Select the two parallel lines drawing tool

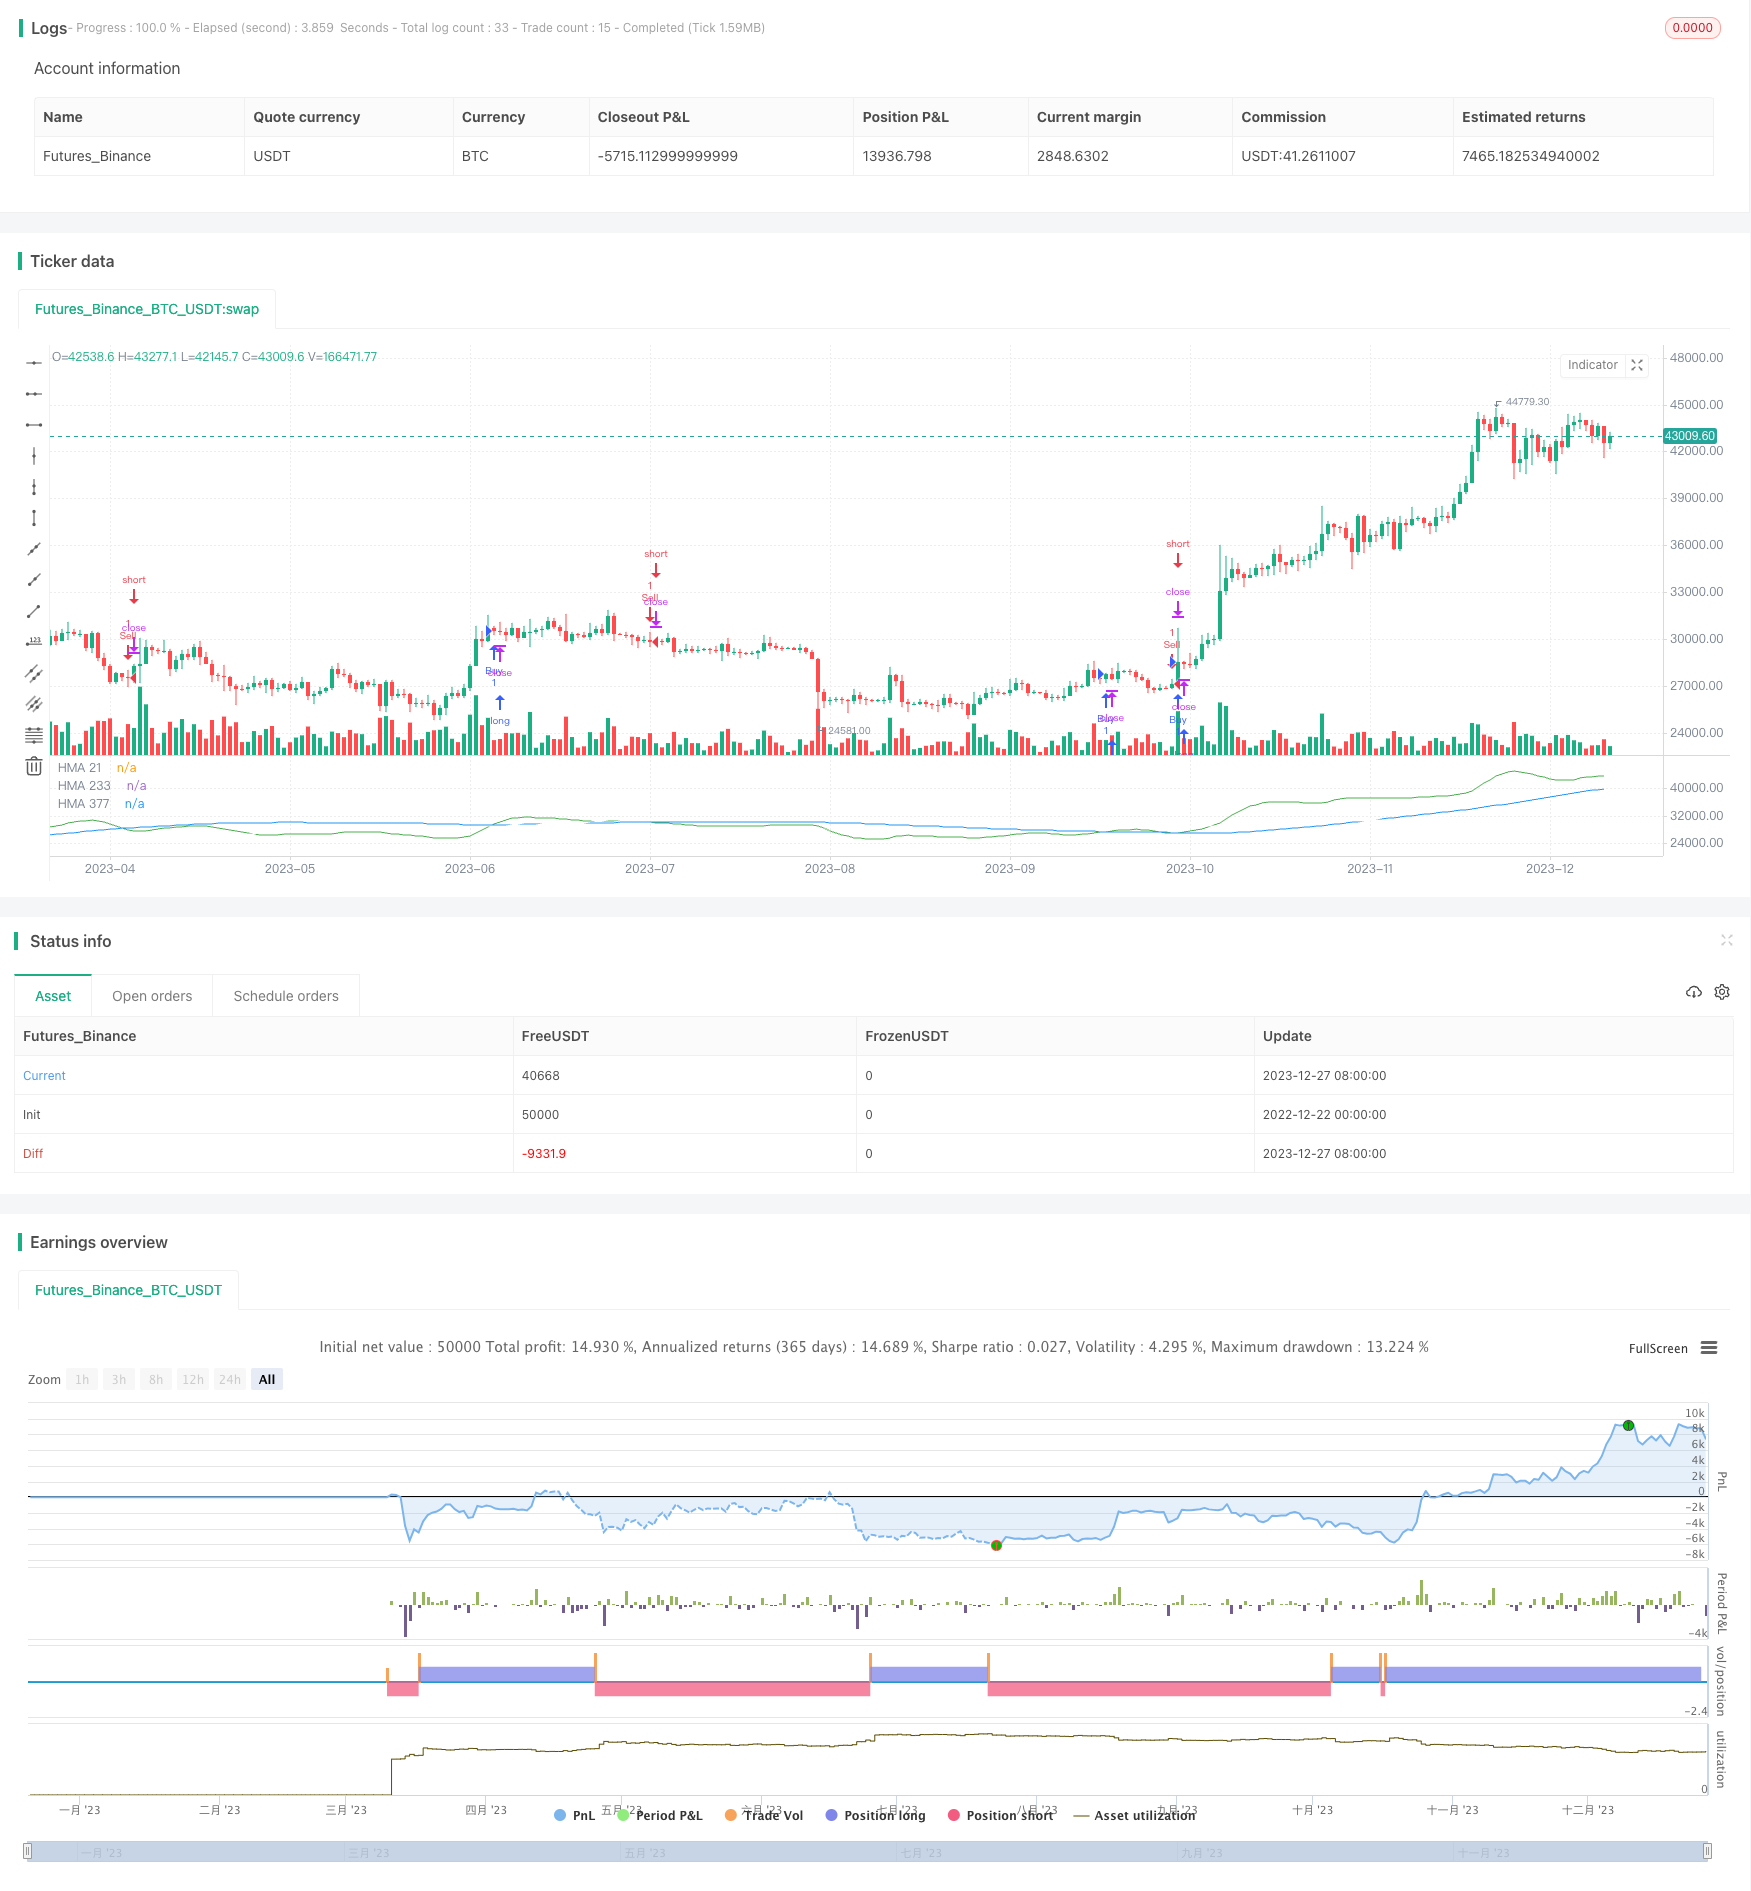34,673
